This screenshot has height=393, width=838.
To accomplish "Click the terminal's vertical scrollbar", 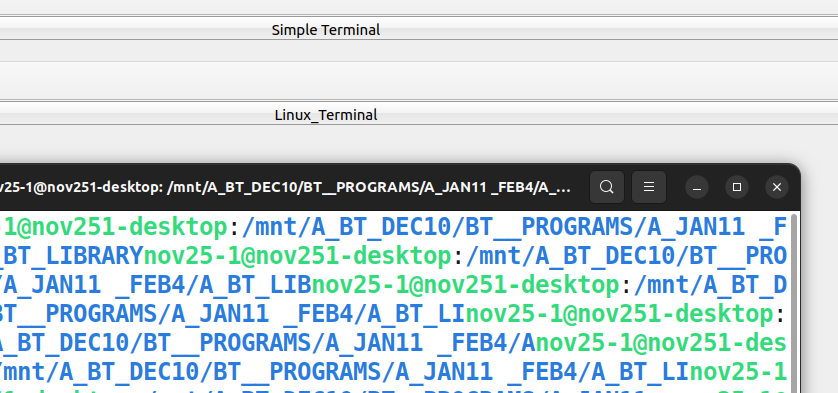I will click(794, 303).
